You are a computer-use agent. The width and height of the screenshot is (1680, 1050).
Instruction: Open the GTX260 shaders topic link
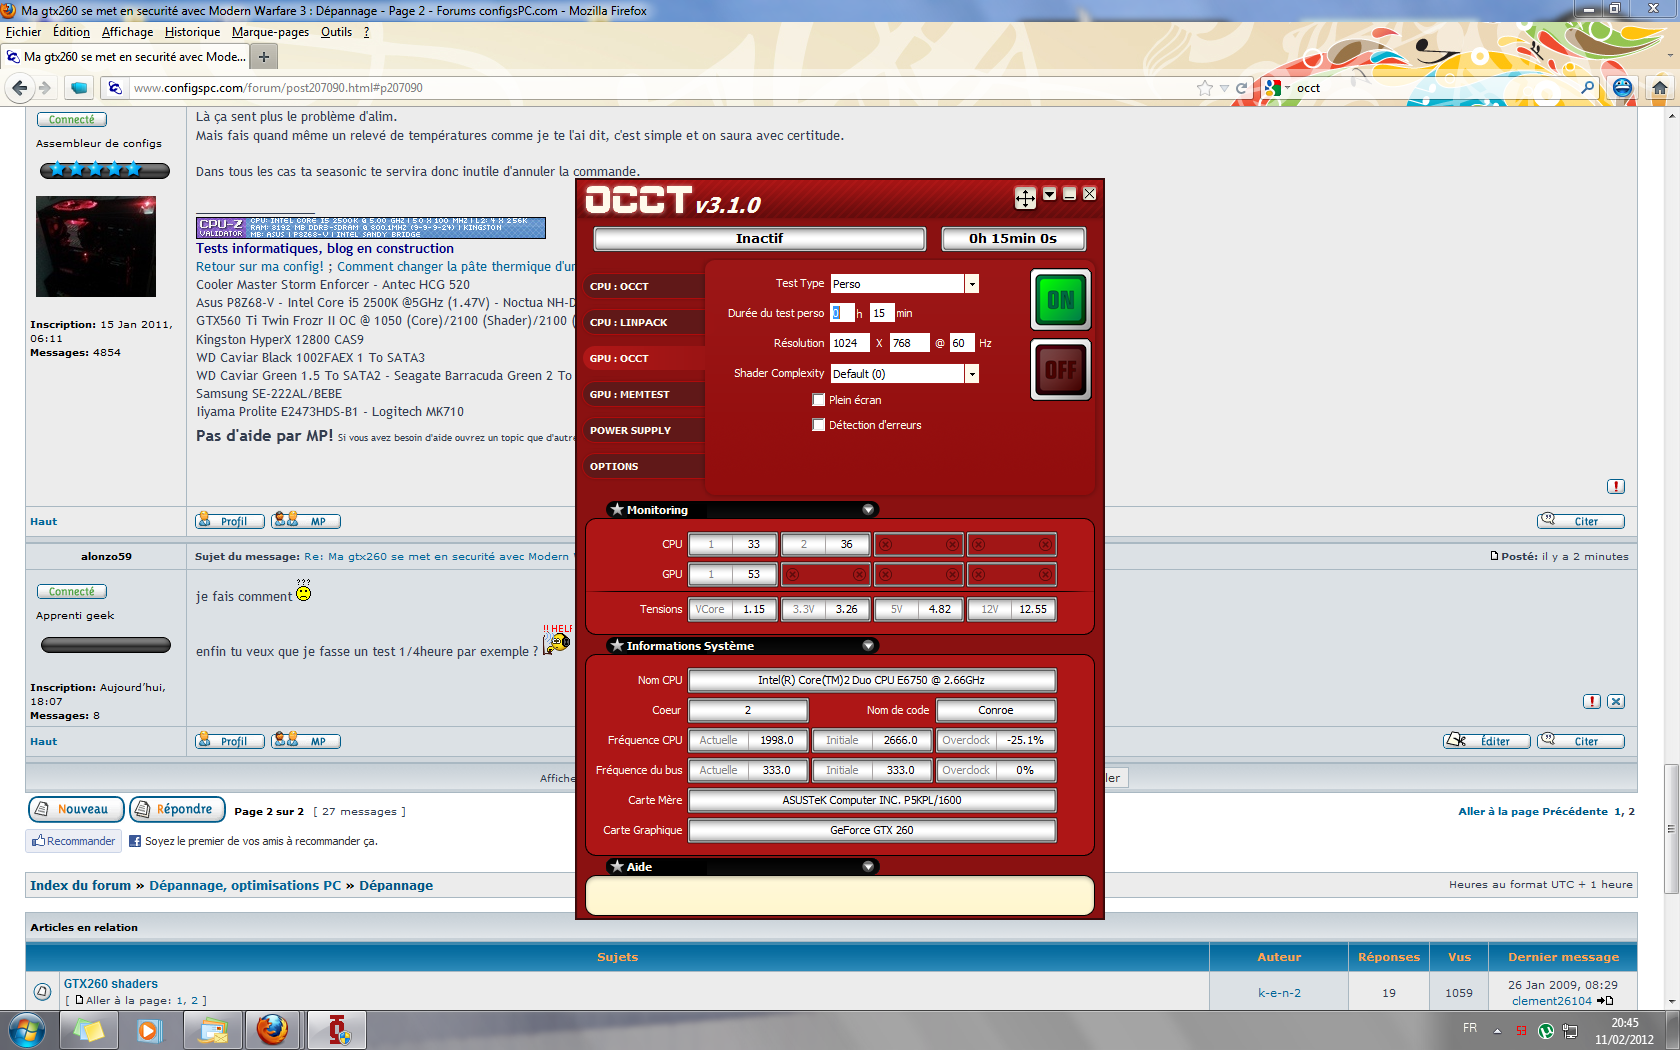[111, 984]
